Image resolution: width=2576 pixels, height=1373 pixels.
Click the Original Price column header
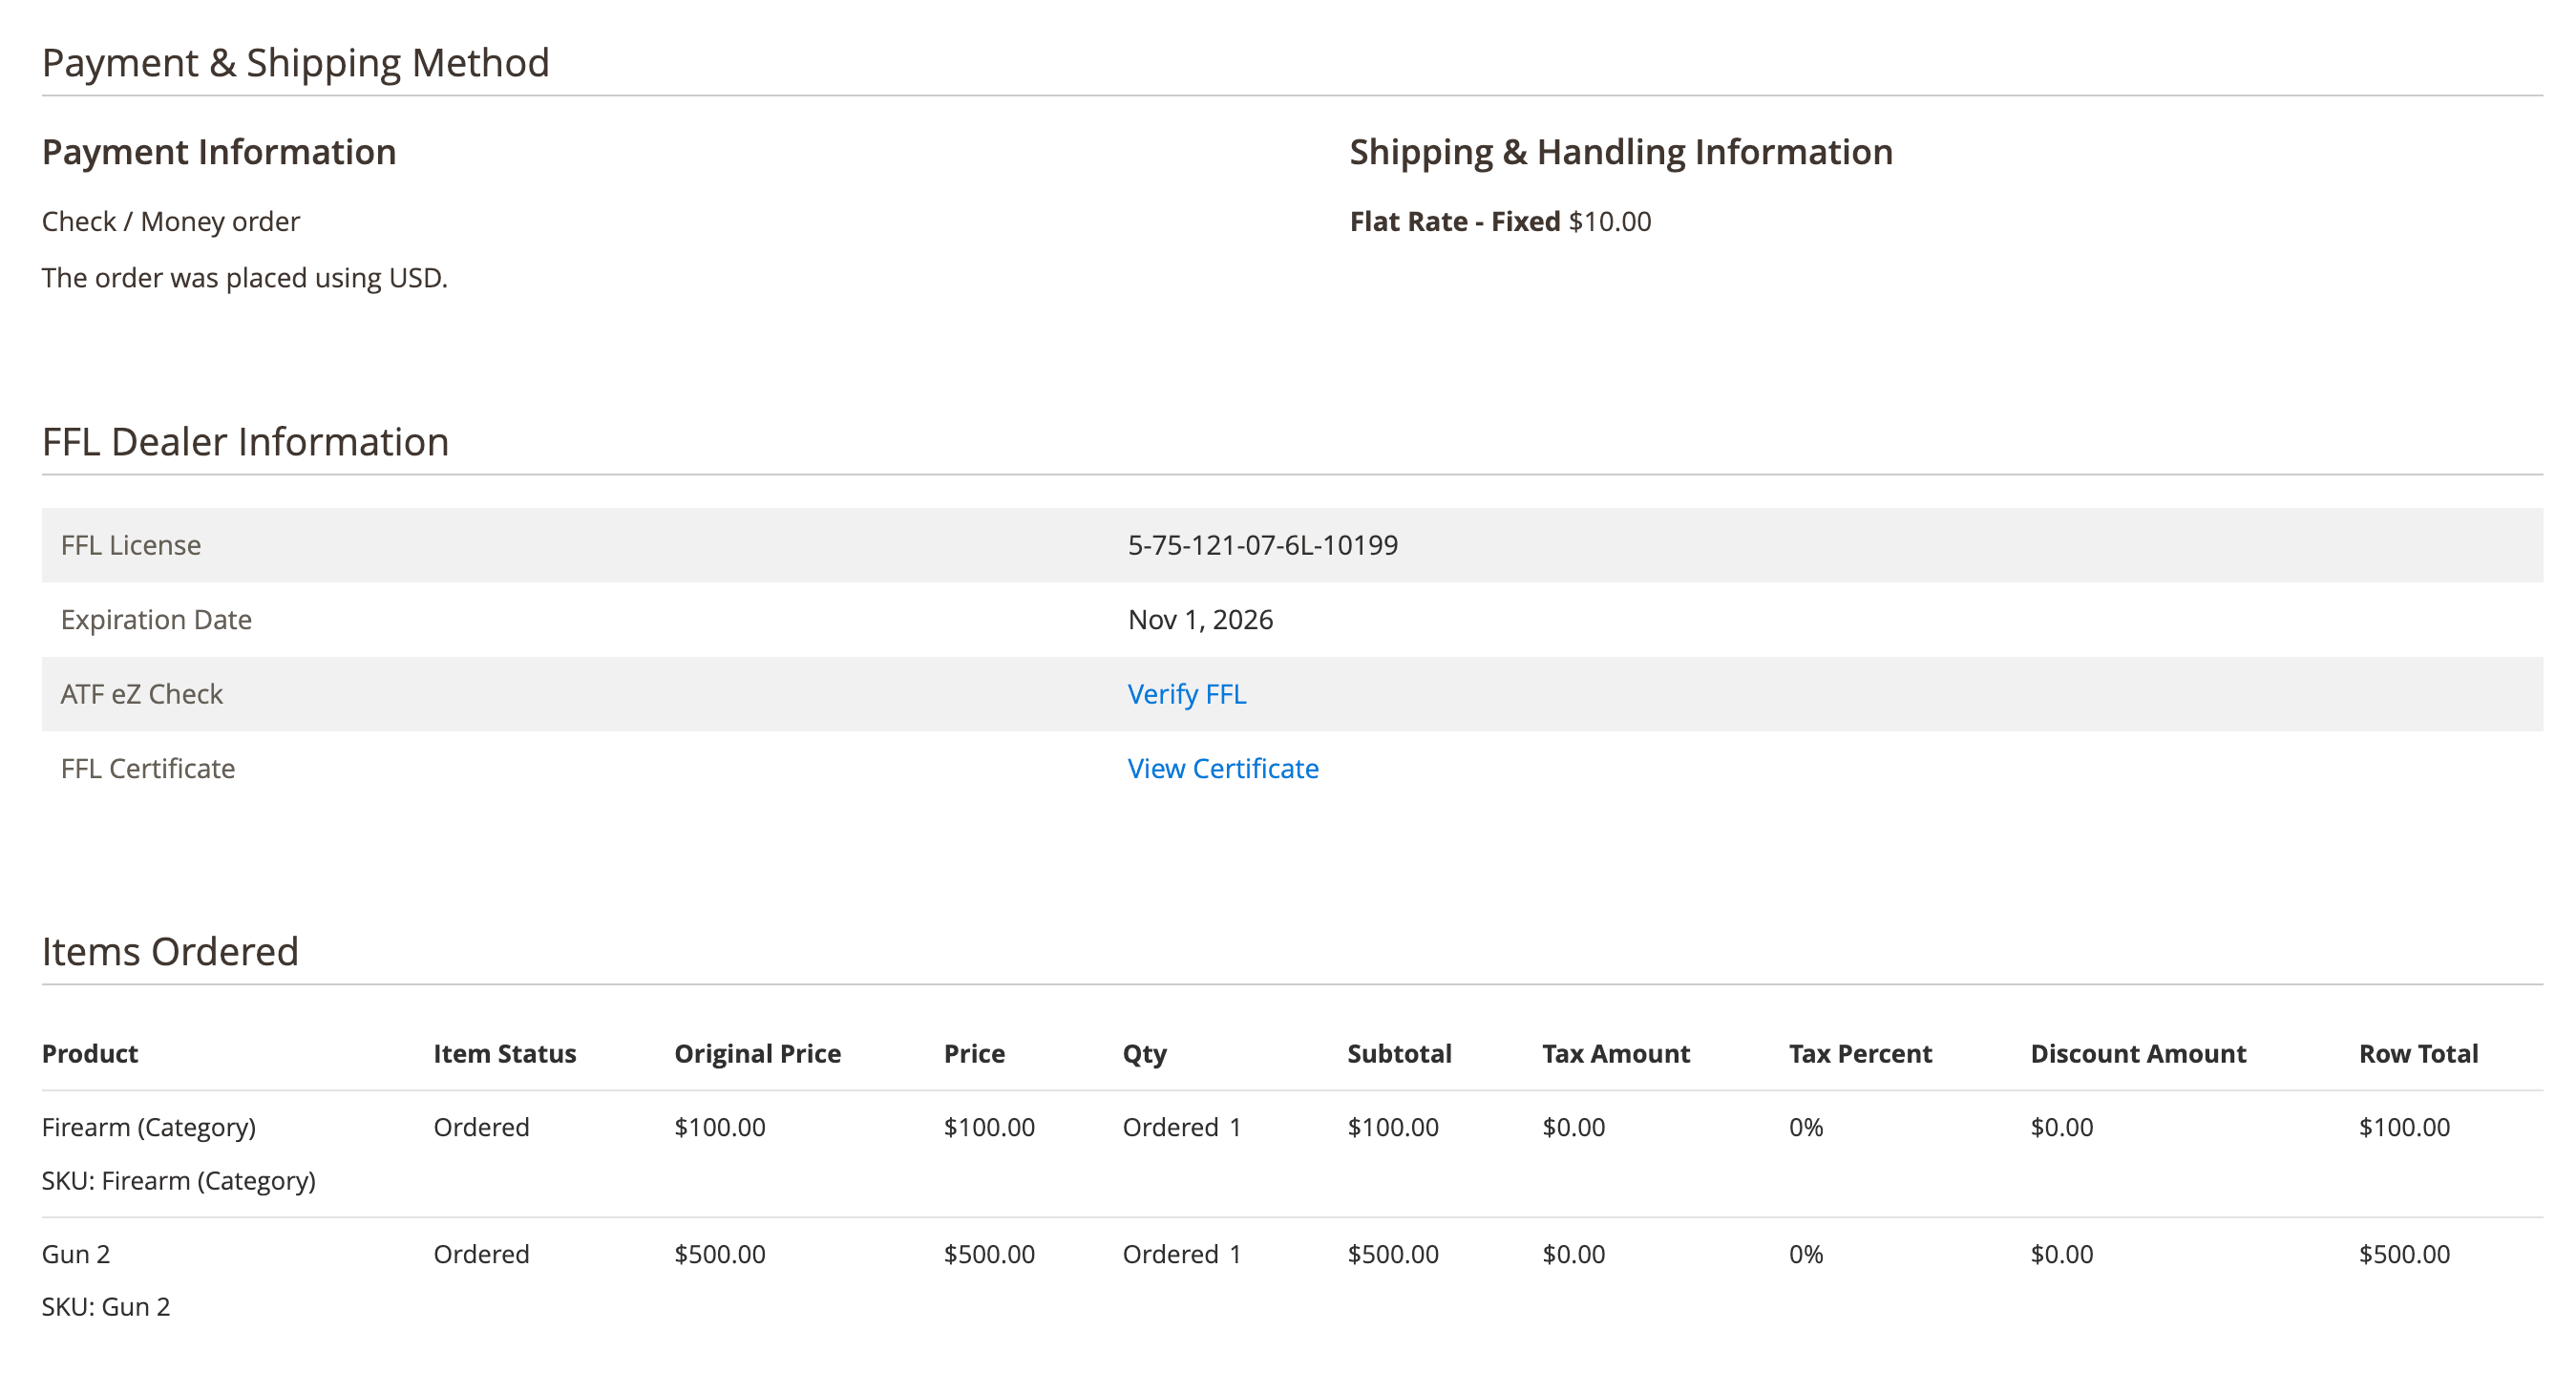coord(758,1053)
